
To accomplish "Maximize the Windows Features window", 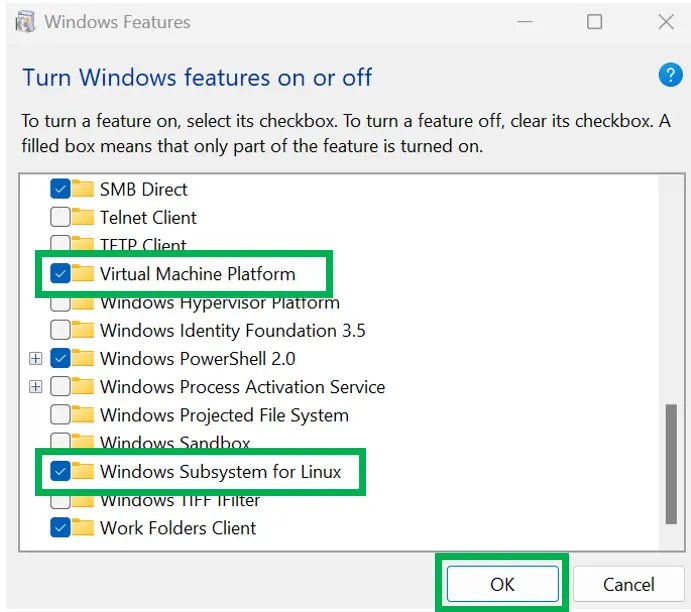I will 594,21.
